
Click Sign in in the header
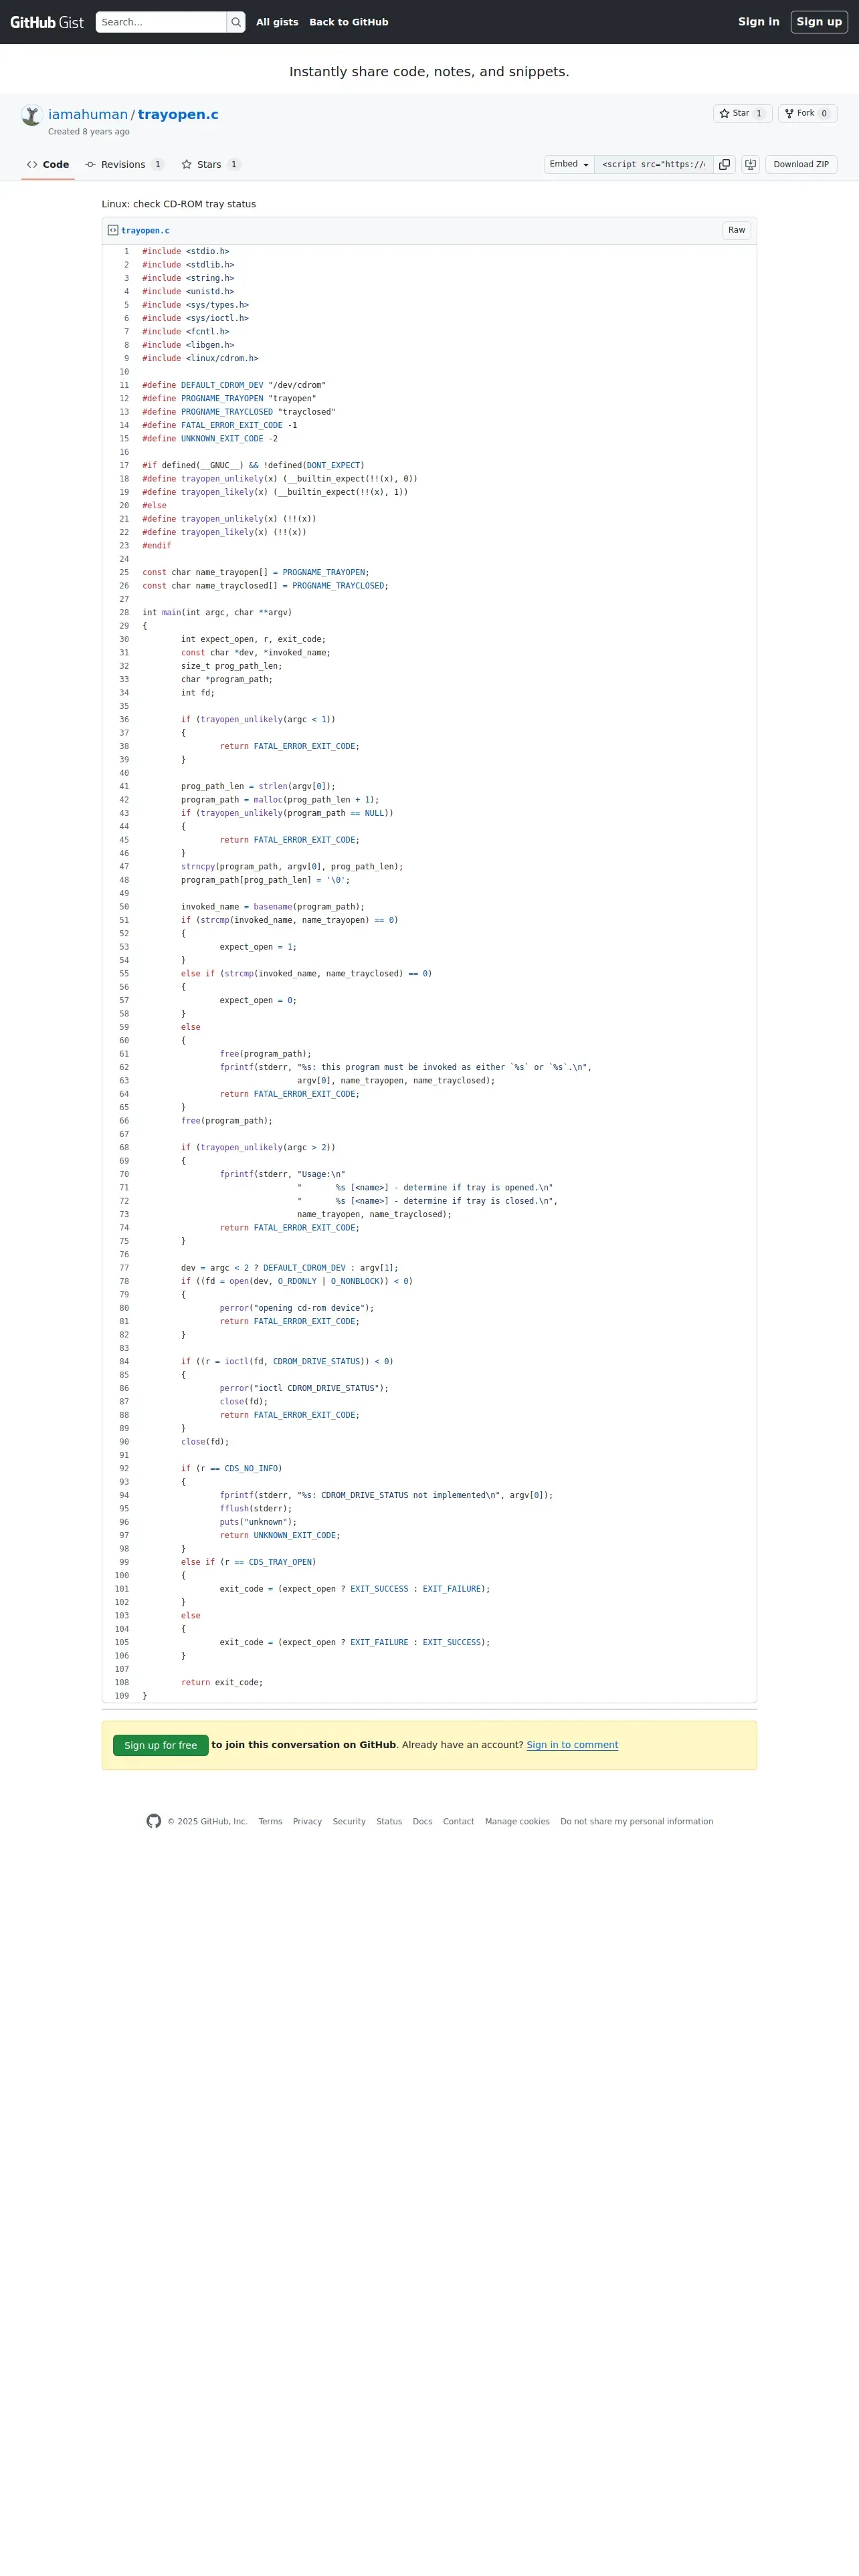(x=758, y=22)
